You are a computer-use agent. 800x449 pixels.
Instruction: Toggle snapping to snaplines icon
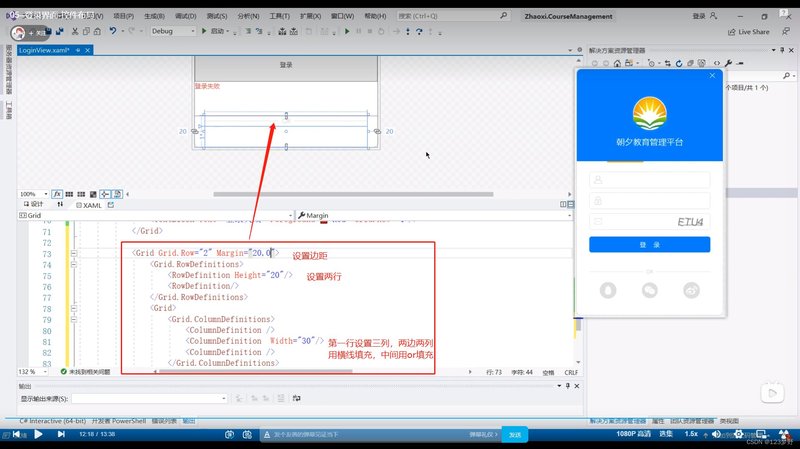click(105, 194)
